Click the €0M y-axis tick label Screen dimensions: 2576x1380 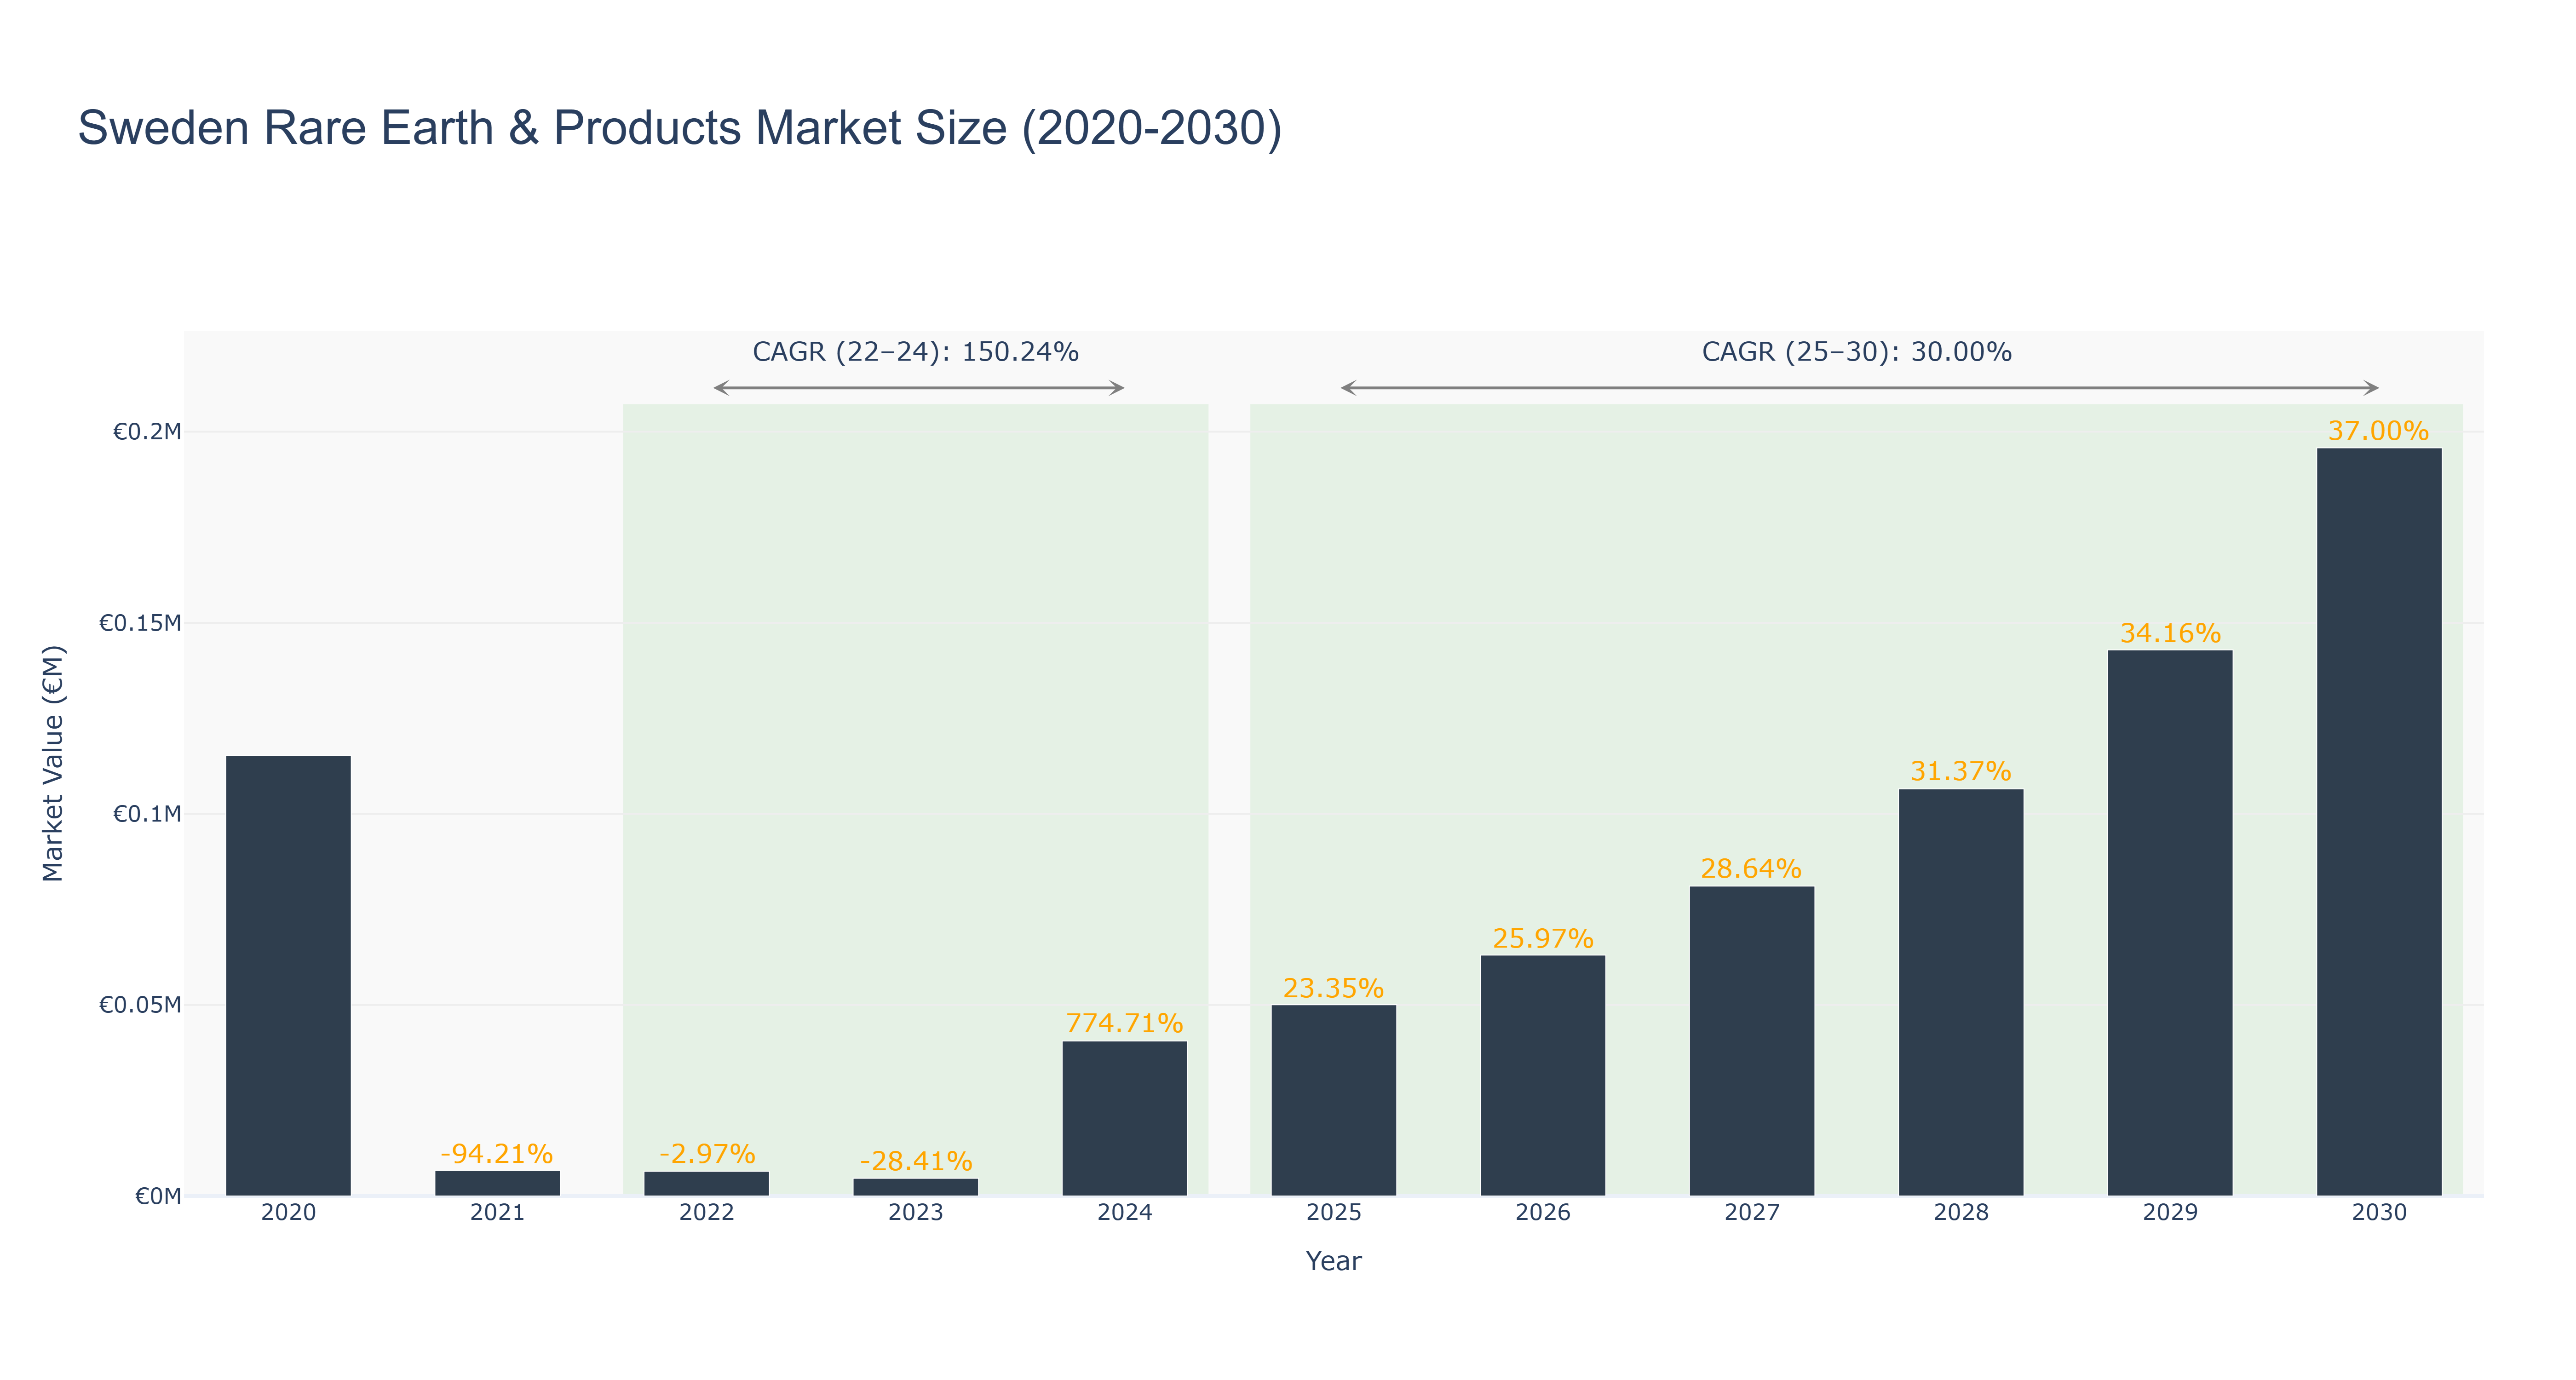[158, 1196]
